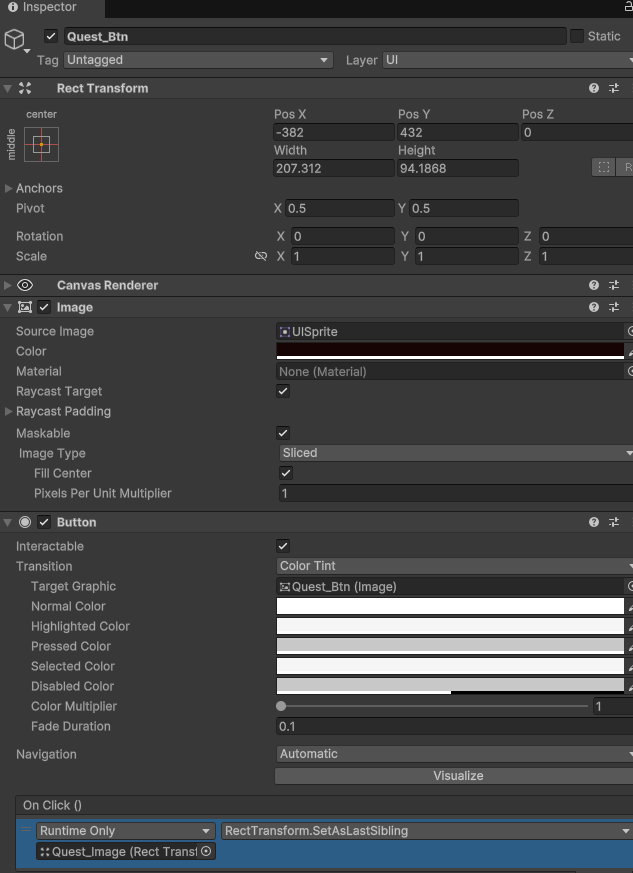
Task: Click the Rect Transform component icon
Action: [x=25, y=88]
